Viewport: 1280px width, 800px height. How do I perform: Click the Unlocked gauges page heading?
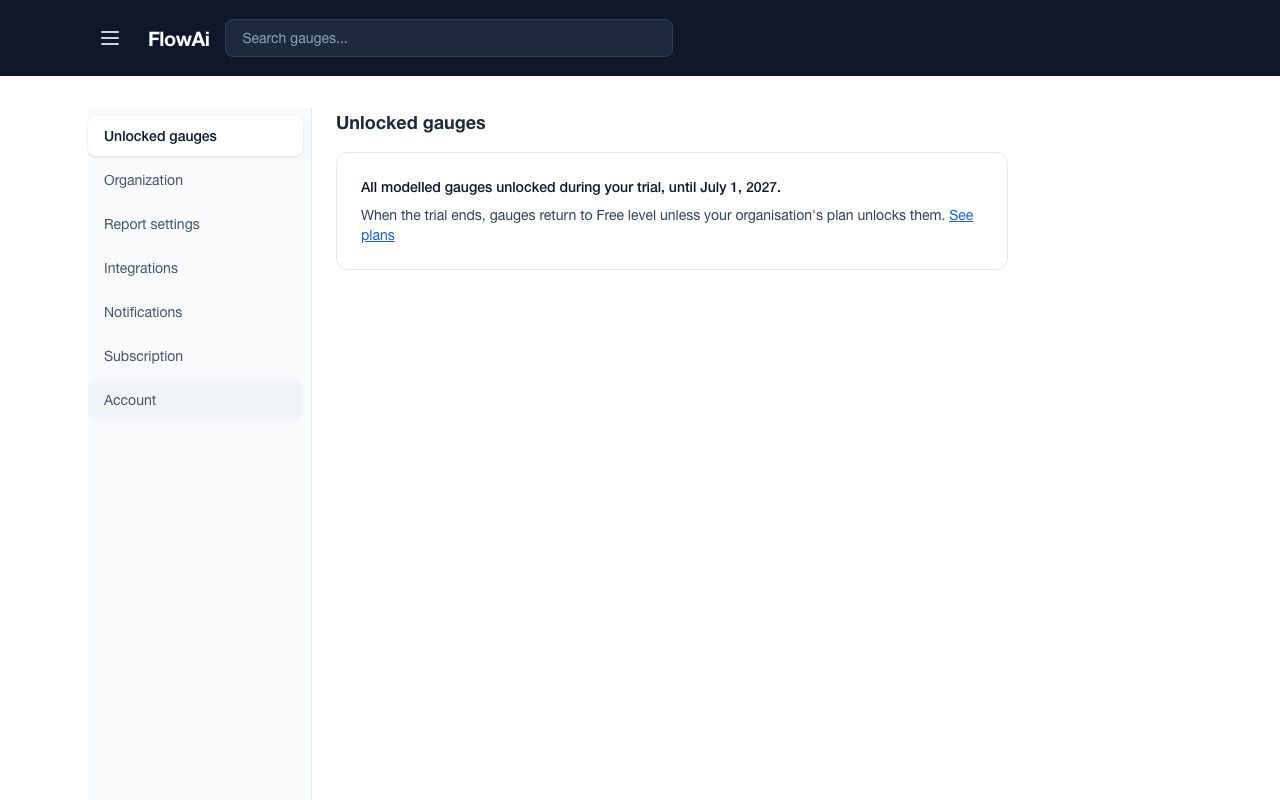click(411, 123)
